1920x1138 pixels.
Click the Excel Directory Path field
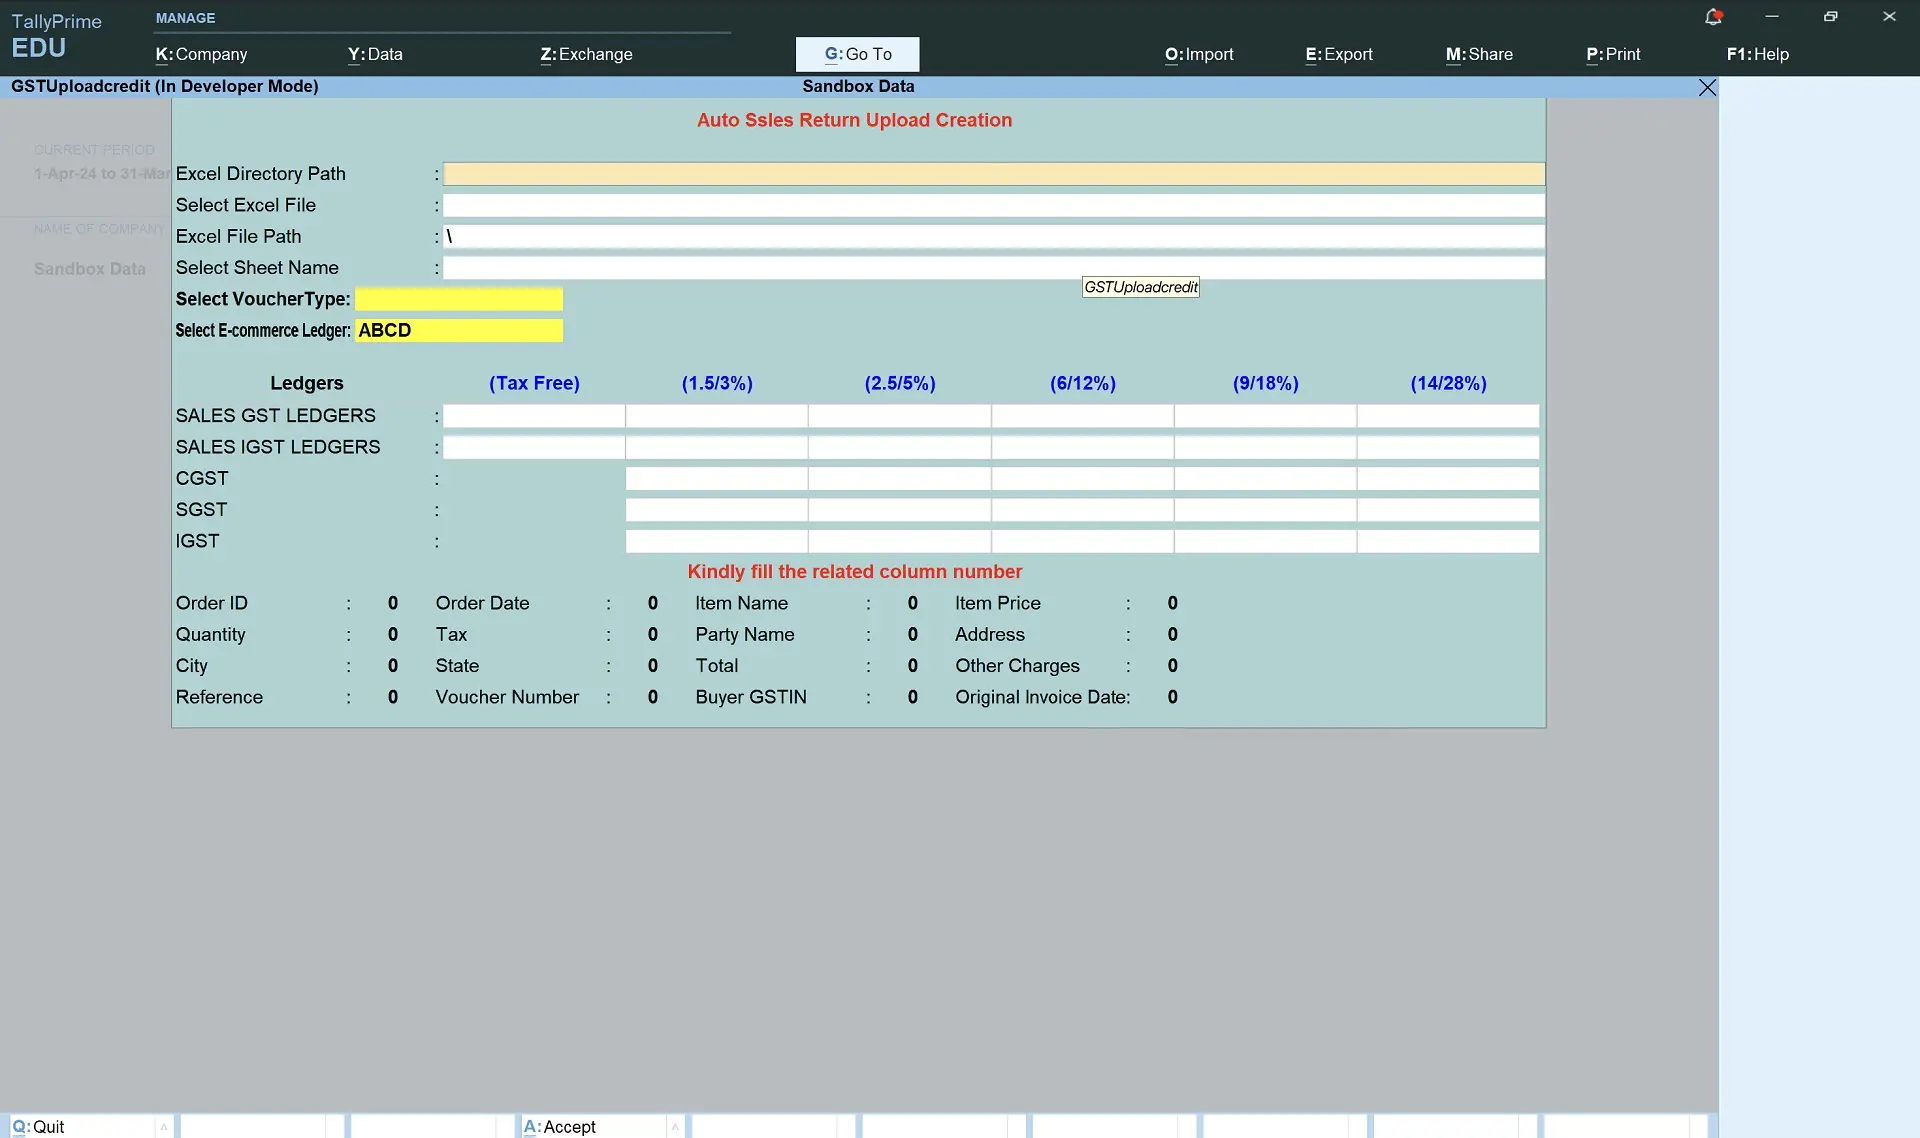pos(993,174)
